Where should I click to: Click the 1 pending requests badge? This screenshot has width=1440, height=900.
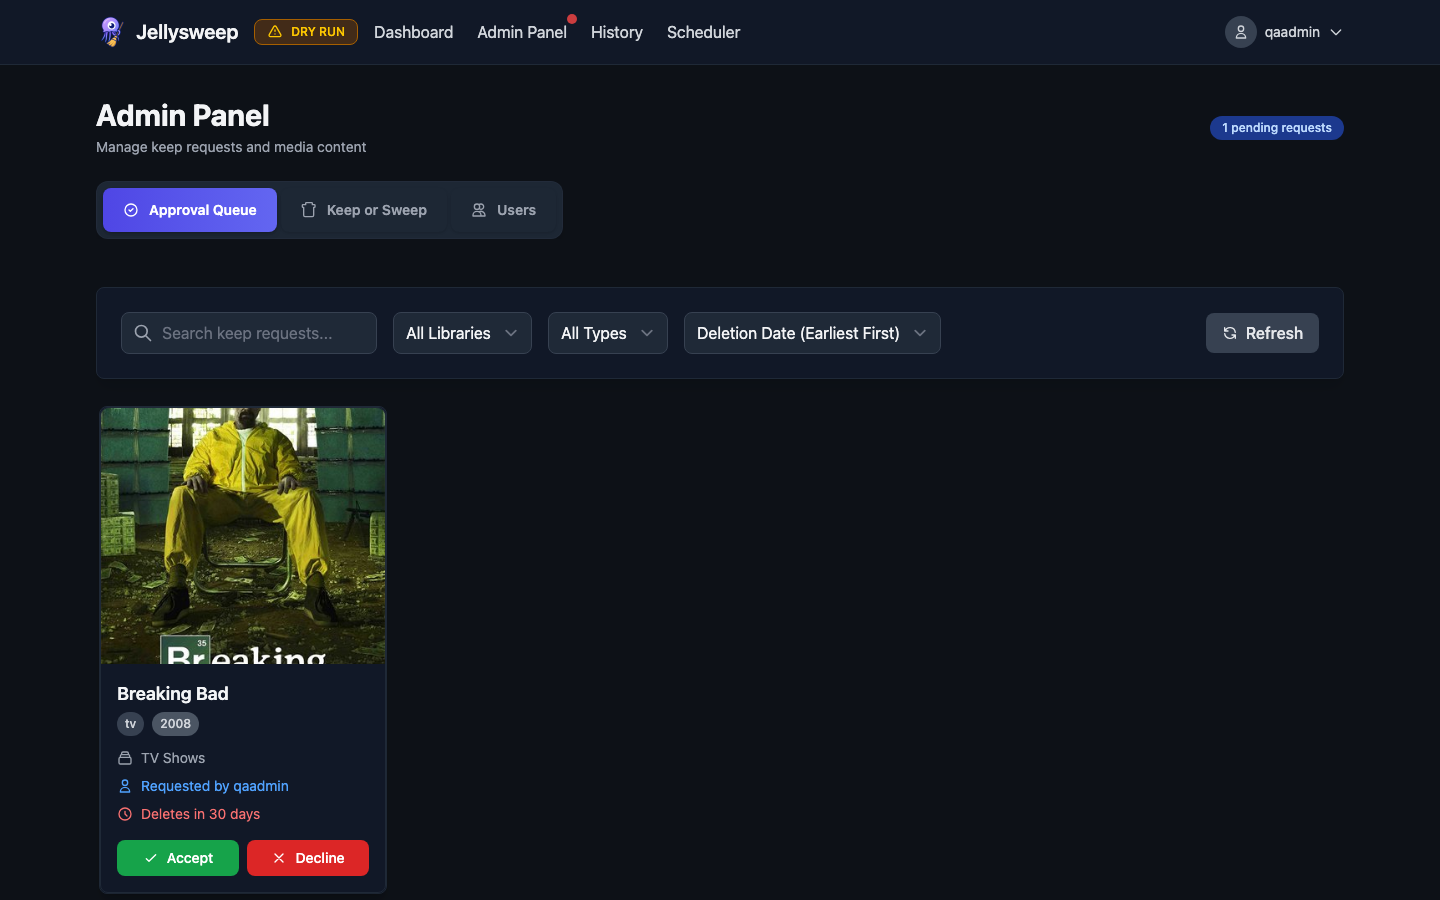[x=1277, y=128]
